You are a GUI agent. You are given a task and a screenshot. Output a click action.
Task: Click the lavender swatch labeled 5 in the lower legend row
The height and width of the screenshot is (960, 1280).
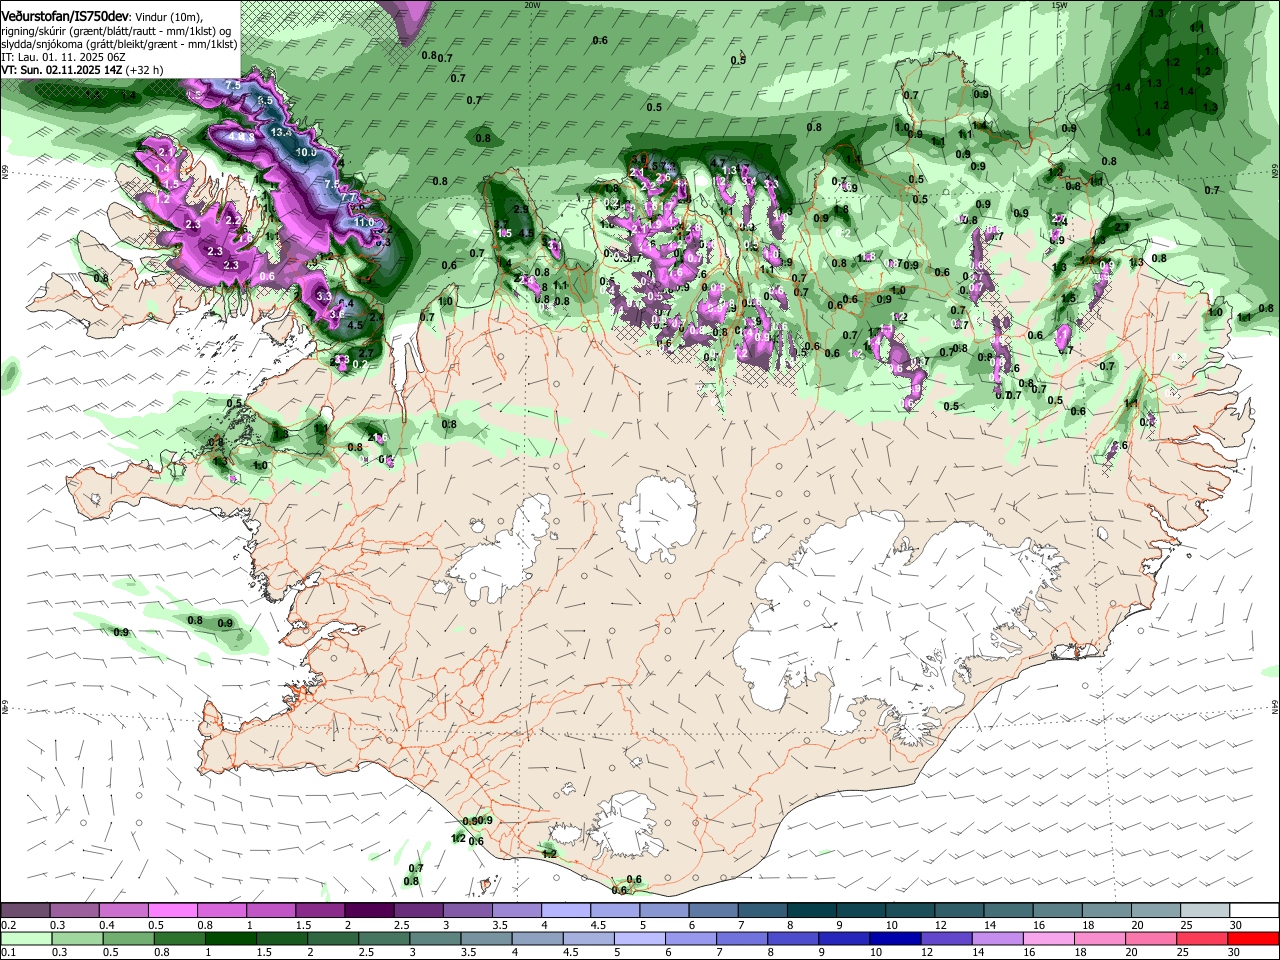coord(640,938)
